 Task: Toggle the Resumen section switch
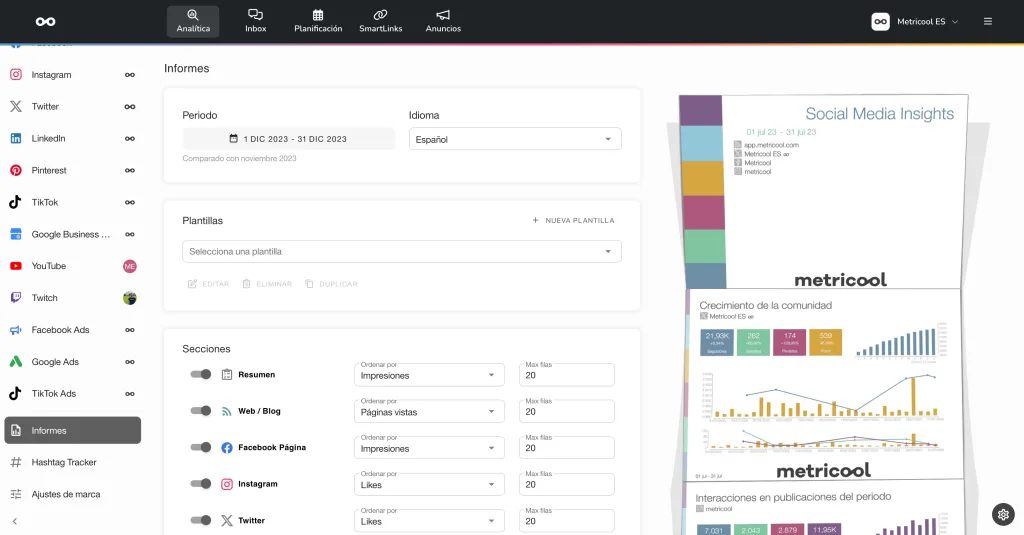click(200, 374)
